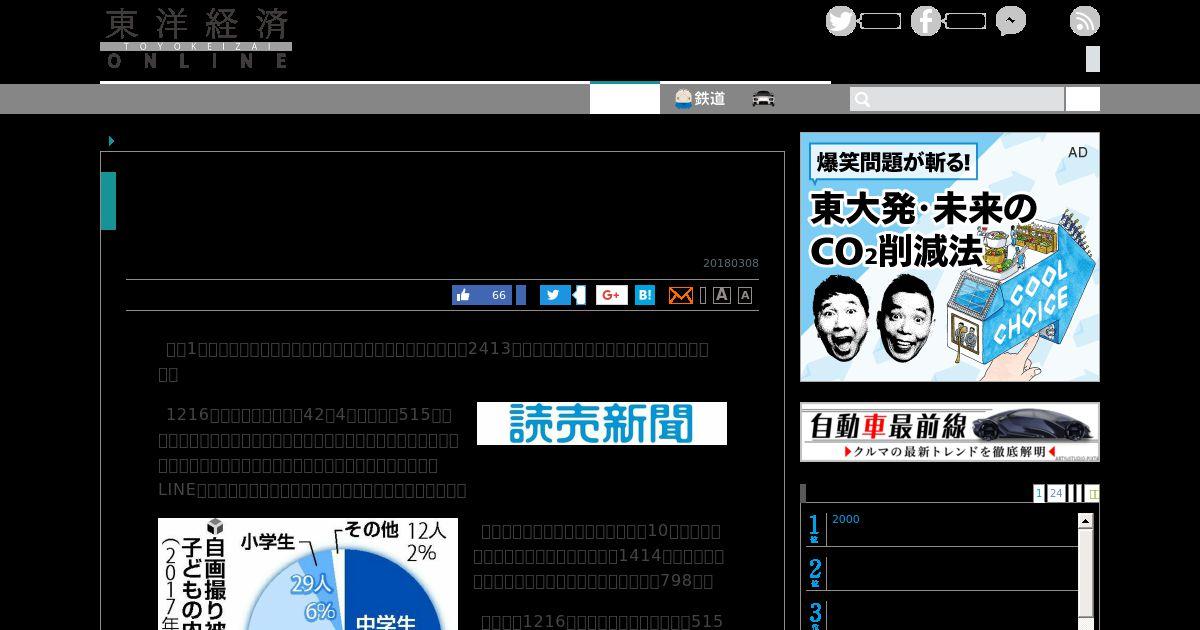Email the article via the orange envelope icon
The image size is (1200, 630).
tap(681, 295)
